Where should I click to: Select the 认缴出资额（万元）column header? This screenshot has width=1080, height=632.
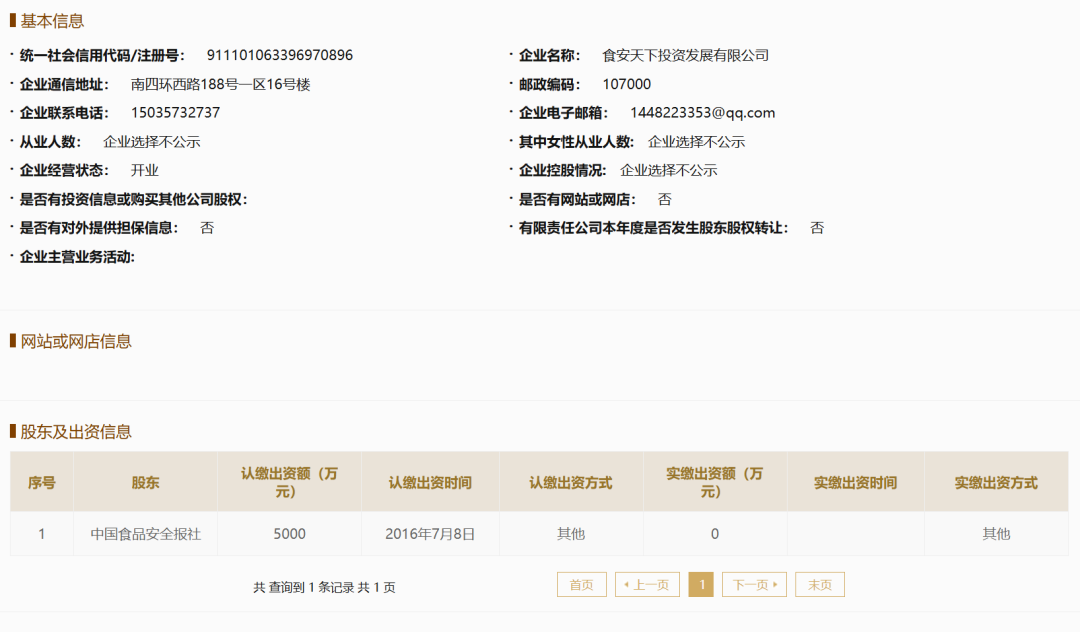point(290,481)
